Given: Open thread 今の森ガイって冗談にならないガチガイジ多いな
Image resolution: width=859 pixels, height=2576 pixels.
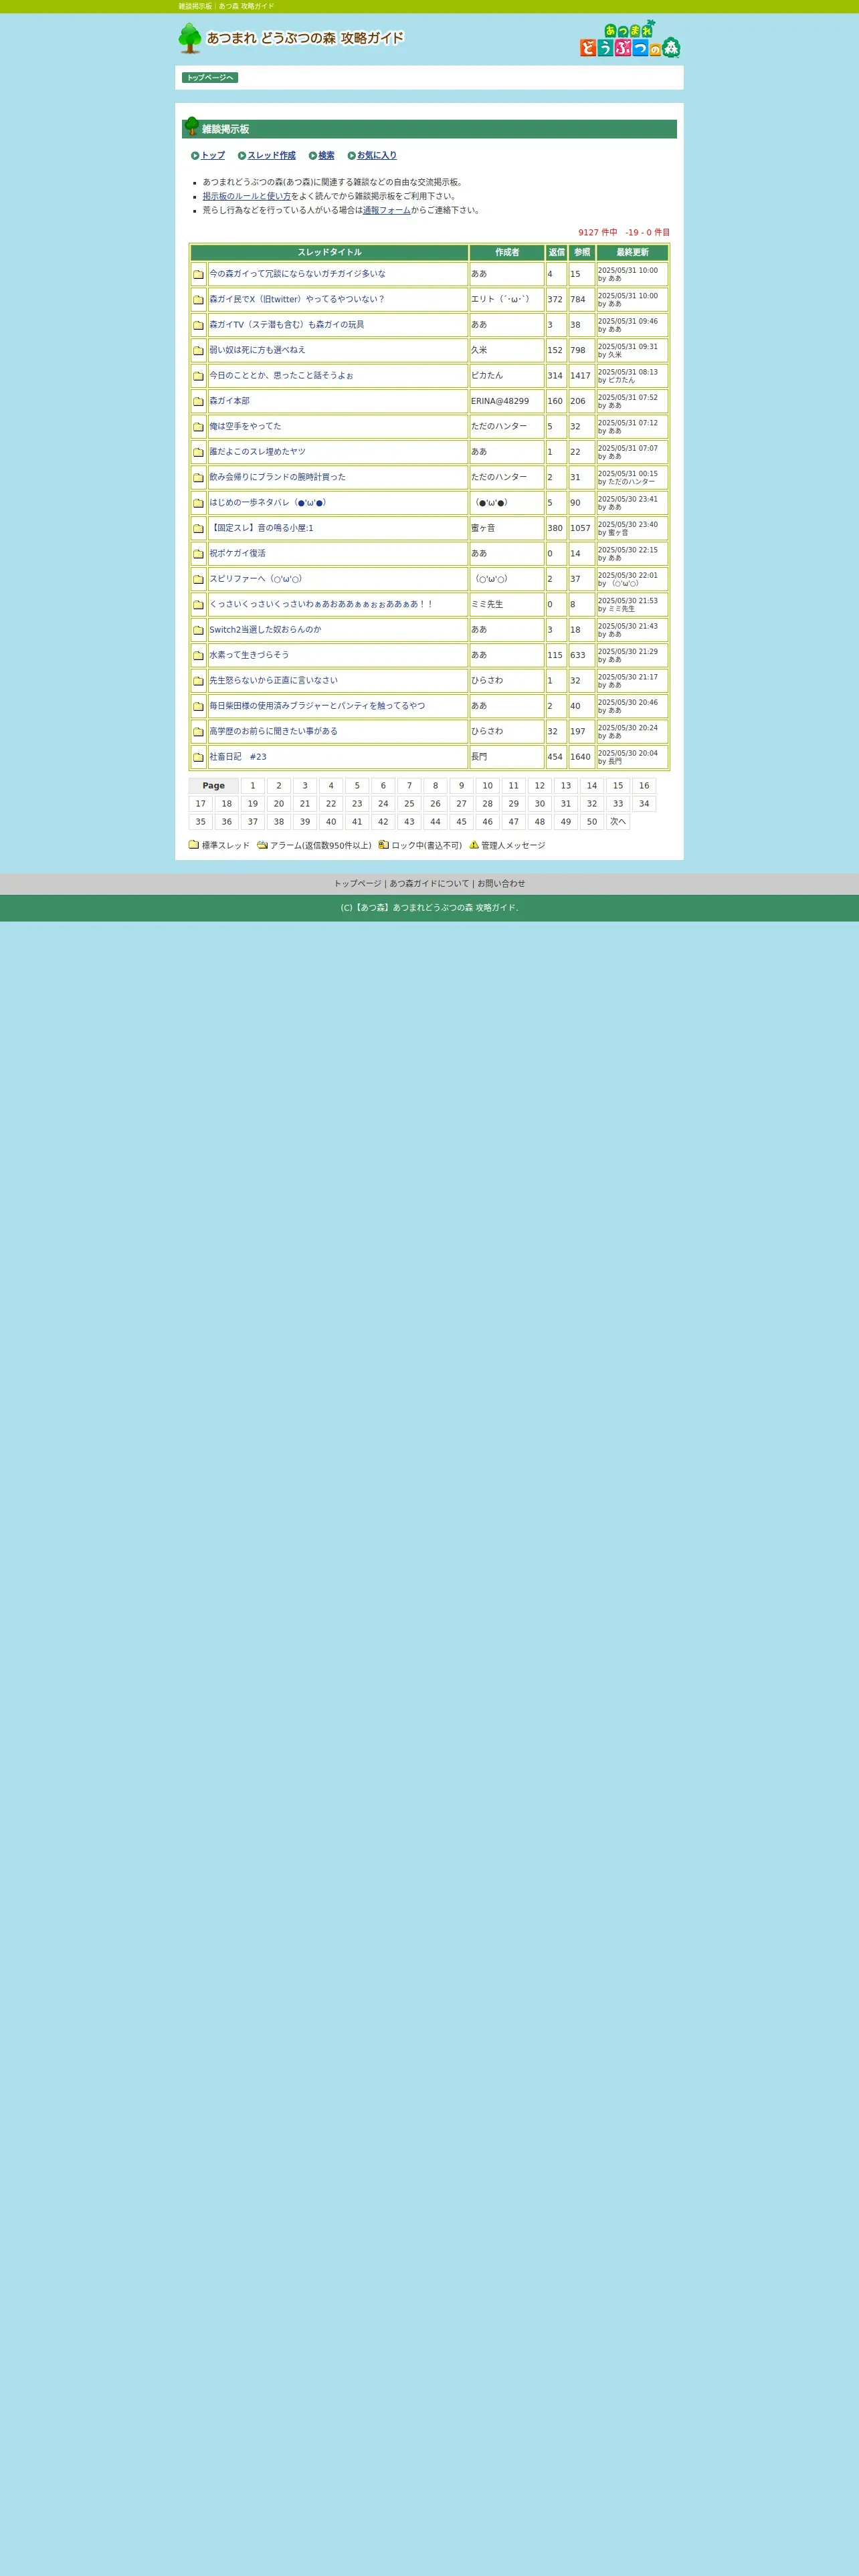Looking at the screenshot, I should (x=297, y=274).
